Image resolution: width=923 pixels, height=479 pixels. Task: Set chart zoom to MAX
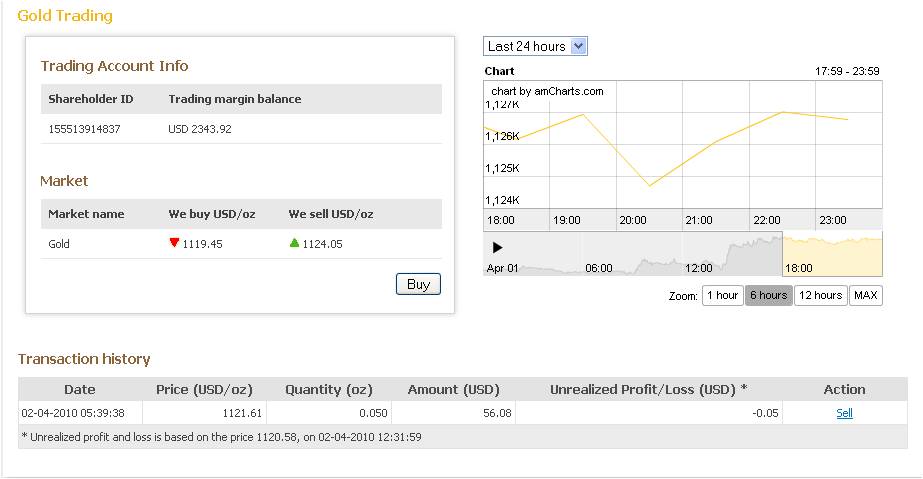[865, 295]
